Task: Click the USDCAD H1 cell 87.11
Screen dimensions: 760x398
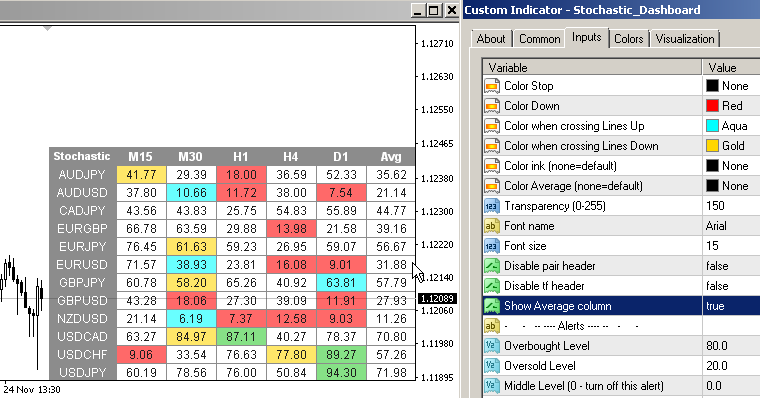Action: pyautogui.click(x=241, y=336)
